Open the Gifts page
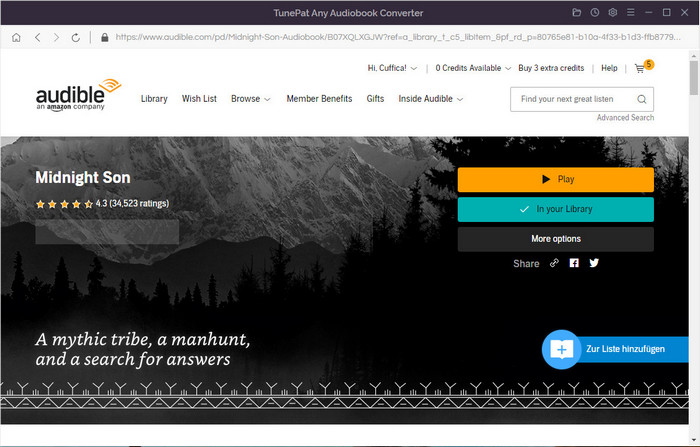This screenshot has height=447, width=700. [x=375, y=99]
